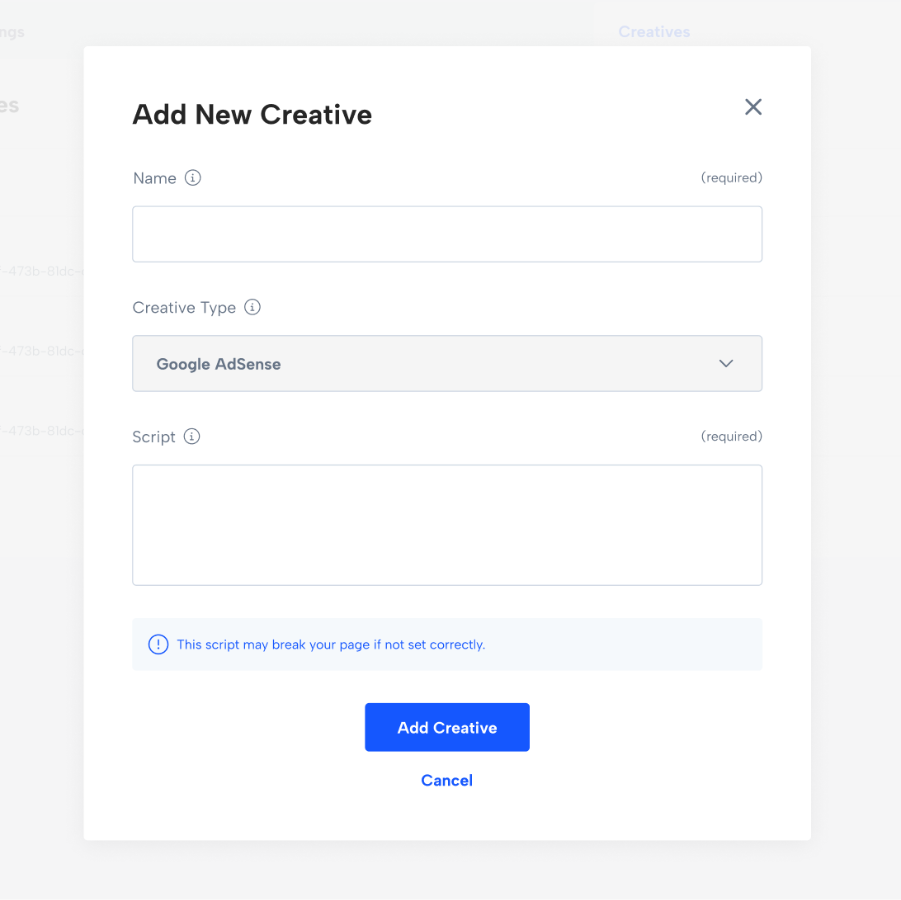Click the warning icon in script notice
The width and height of the screenshot is (901, 900).
(158, 644)
